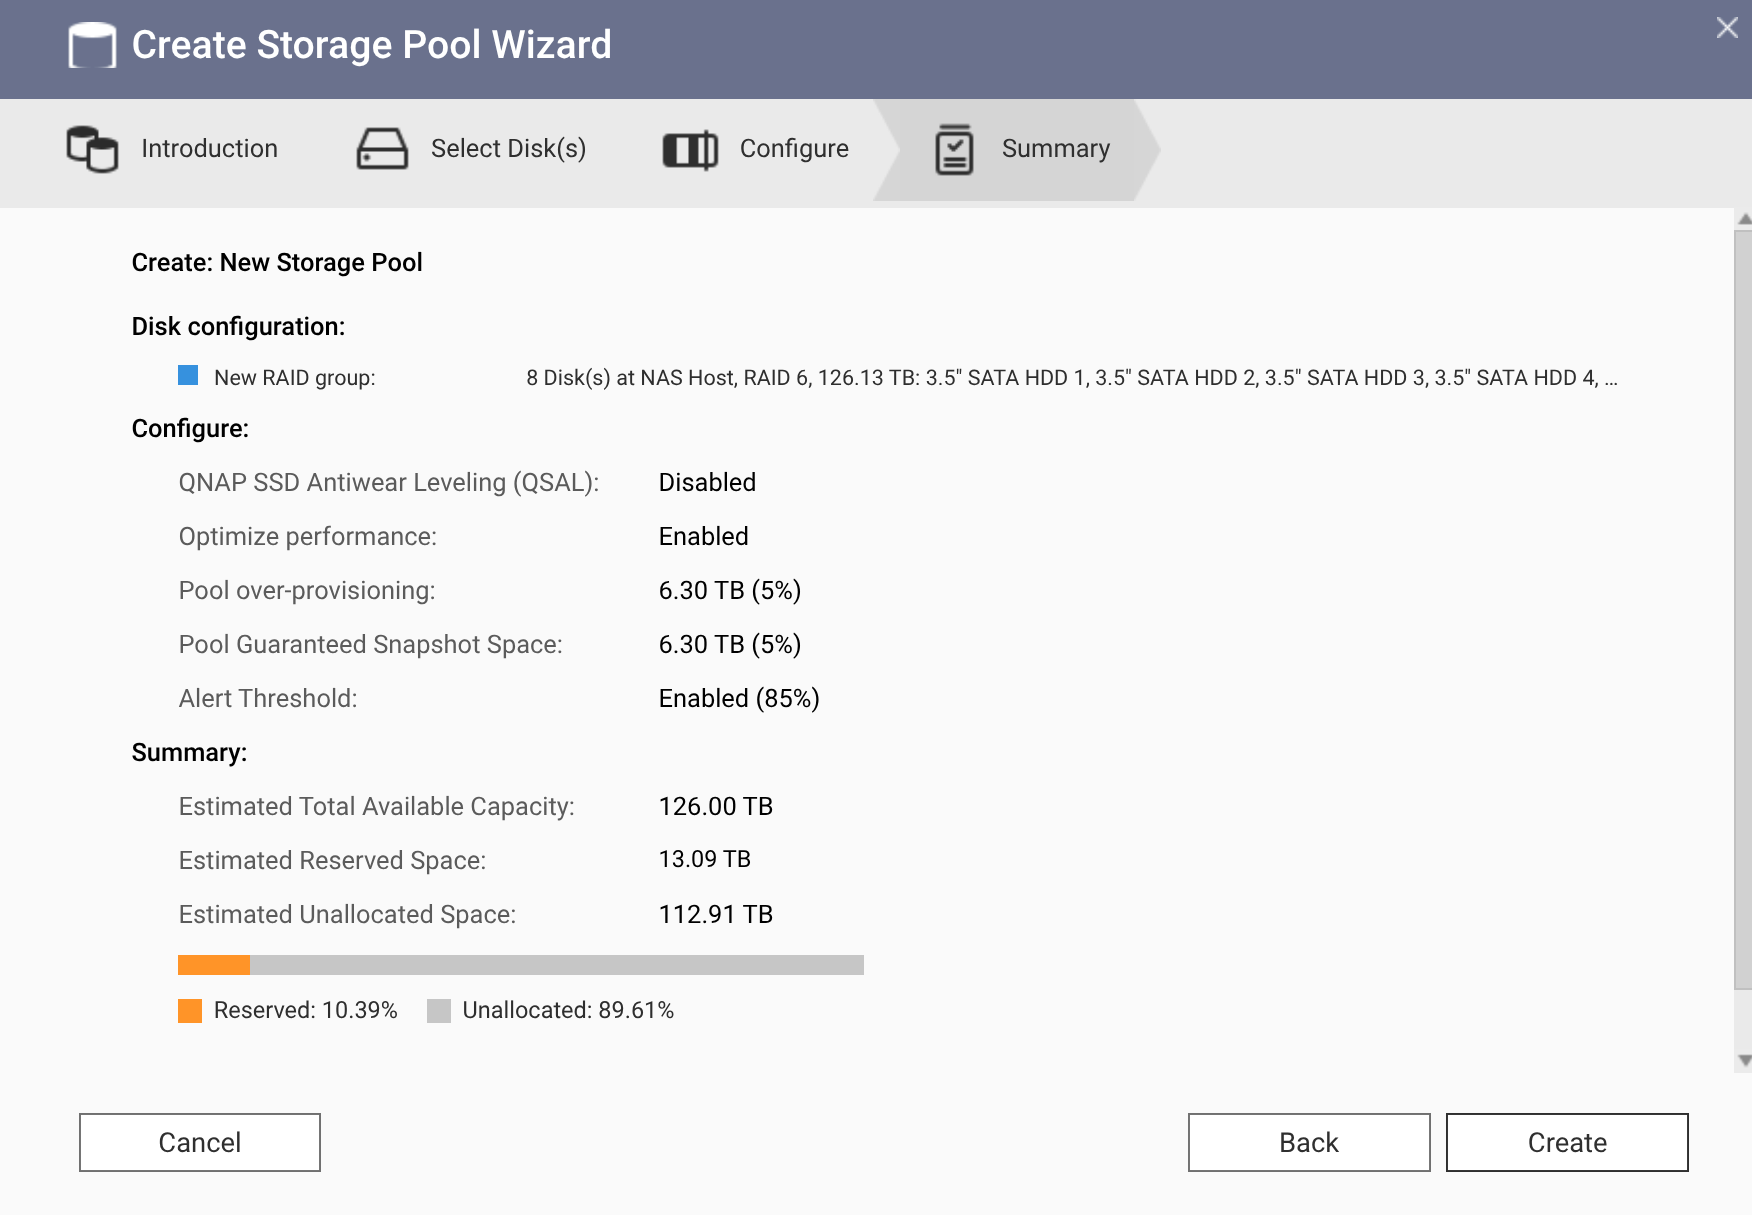Click the Introduction step icon

[x=92, y=149]
